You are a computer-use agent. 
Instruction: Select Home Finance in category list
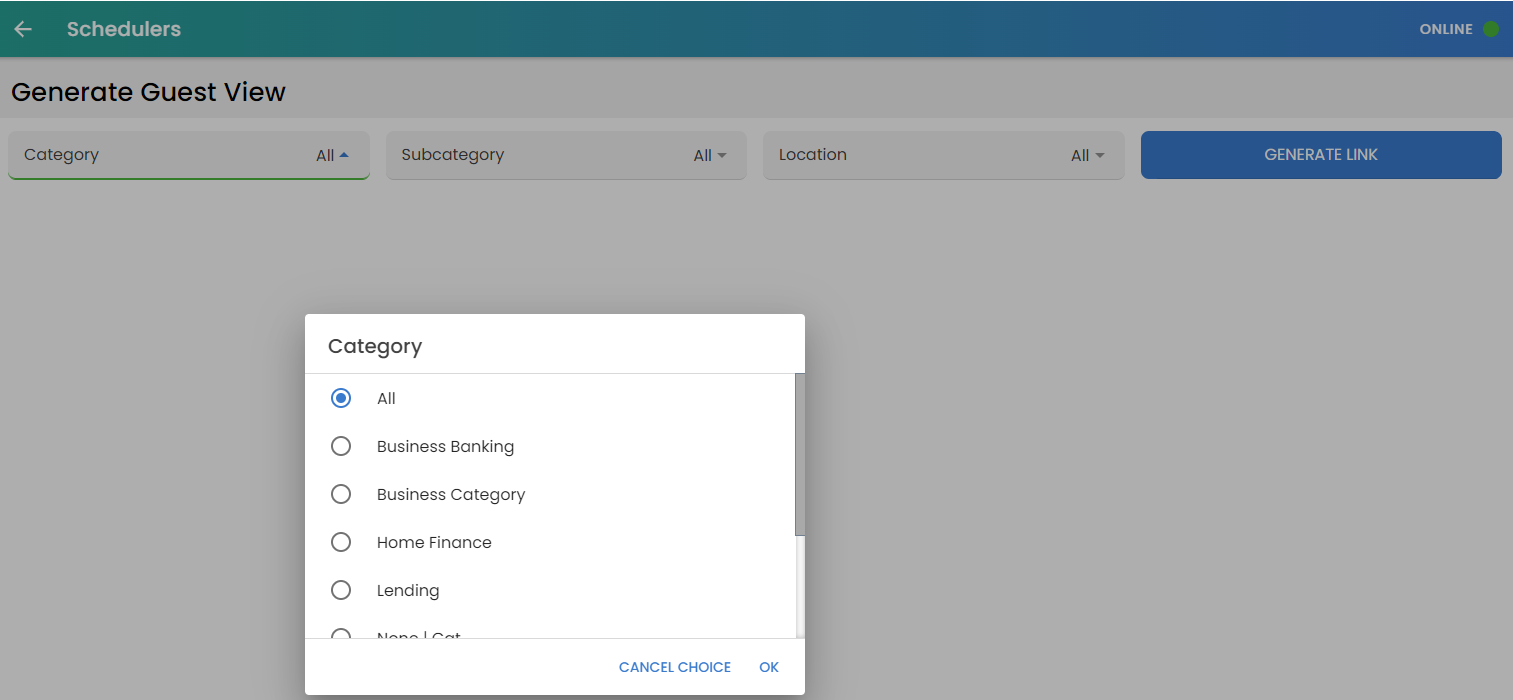[x=341, y=542]
